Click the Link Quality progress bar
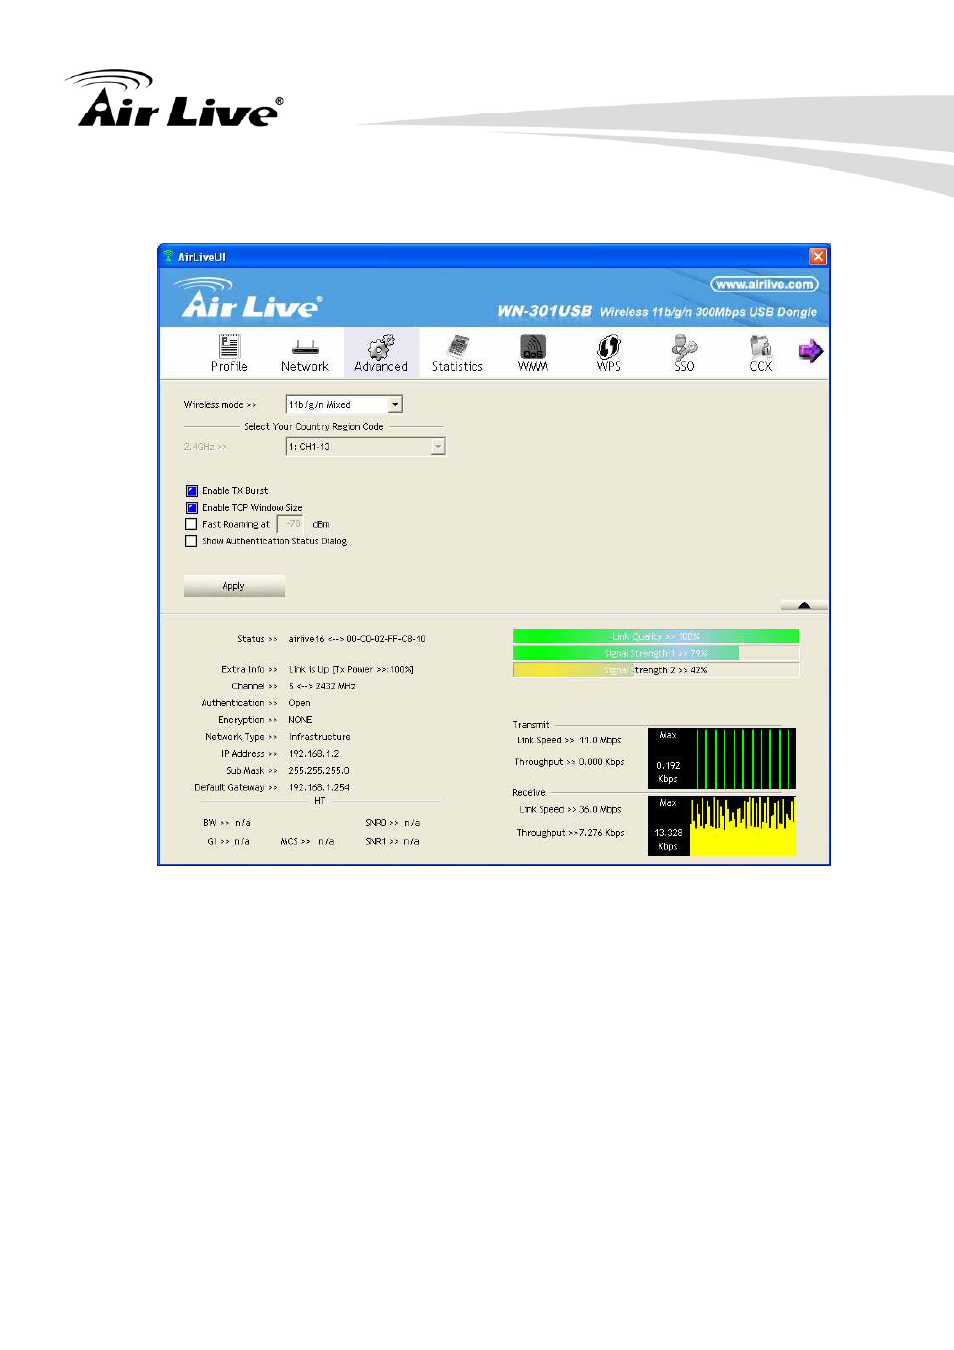 pos(656,636)
